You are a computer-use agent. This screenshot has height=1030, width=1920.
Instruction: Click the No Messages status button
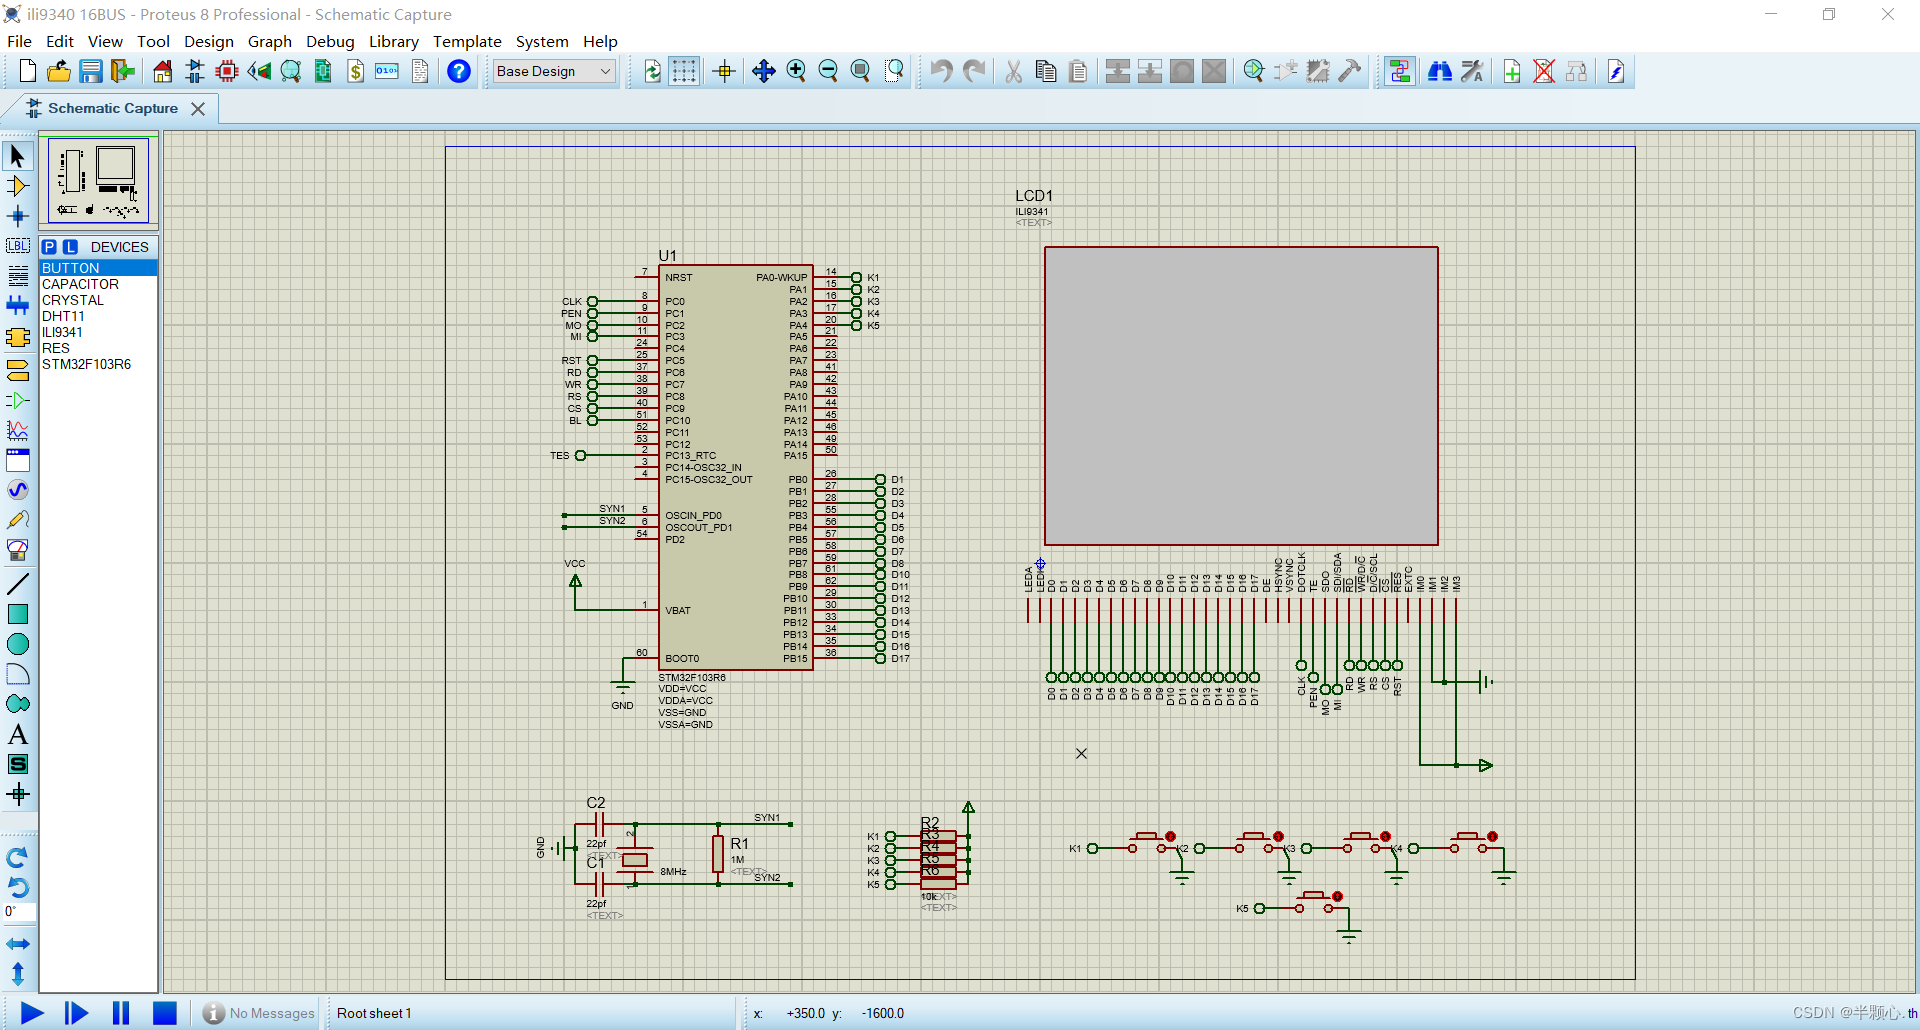pyautogui.click(x=258, y=1013)
